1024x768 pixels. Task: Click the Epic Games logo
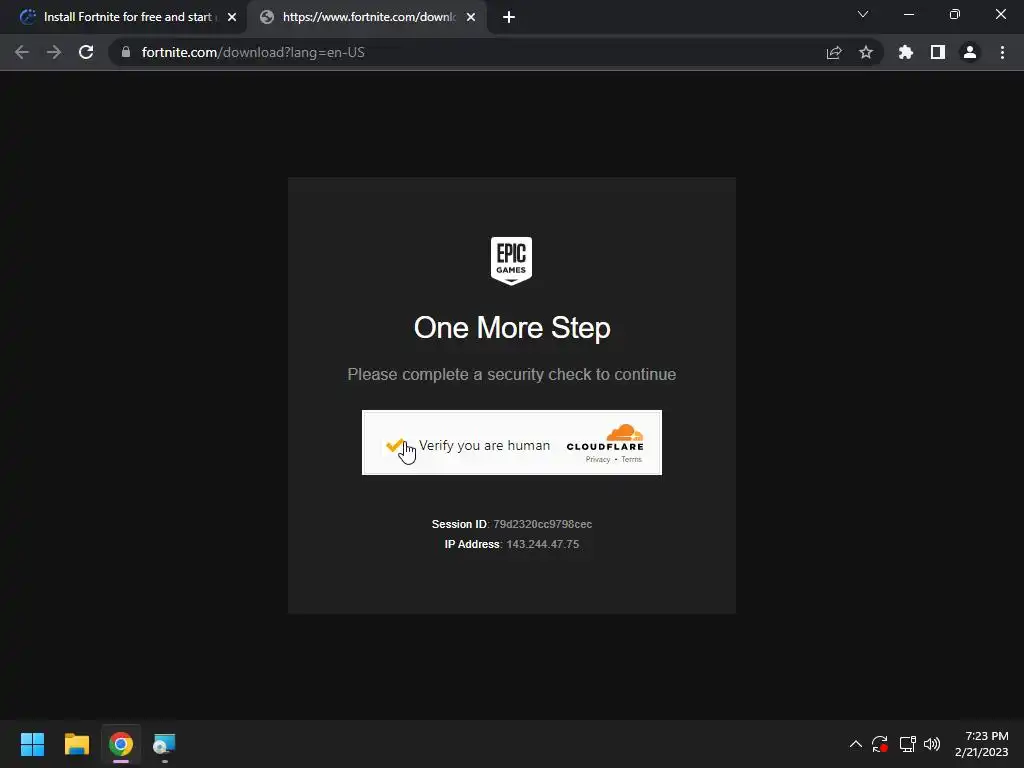pos(511,261)
